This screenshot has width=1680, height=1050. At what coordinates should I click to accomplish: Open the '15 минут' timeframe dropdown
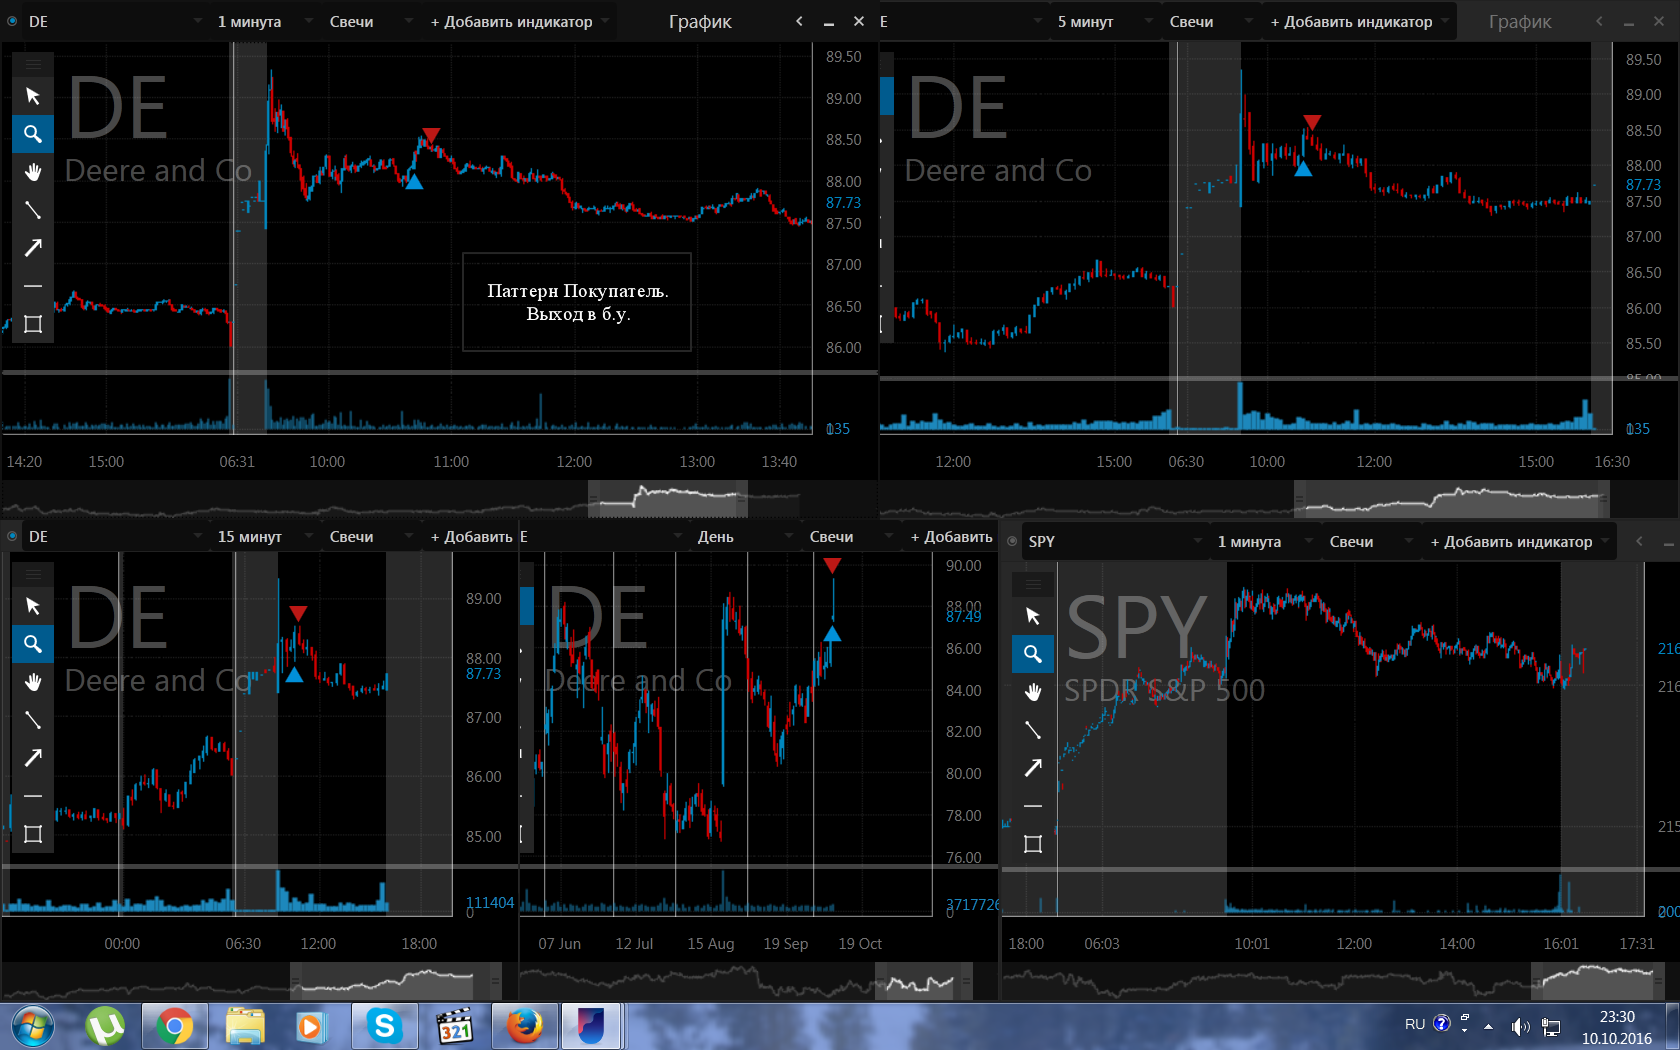coord(264,536)
